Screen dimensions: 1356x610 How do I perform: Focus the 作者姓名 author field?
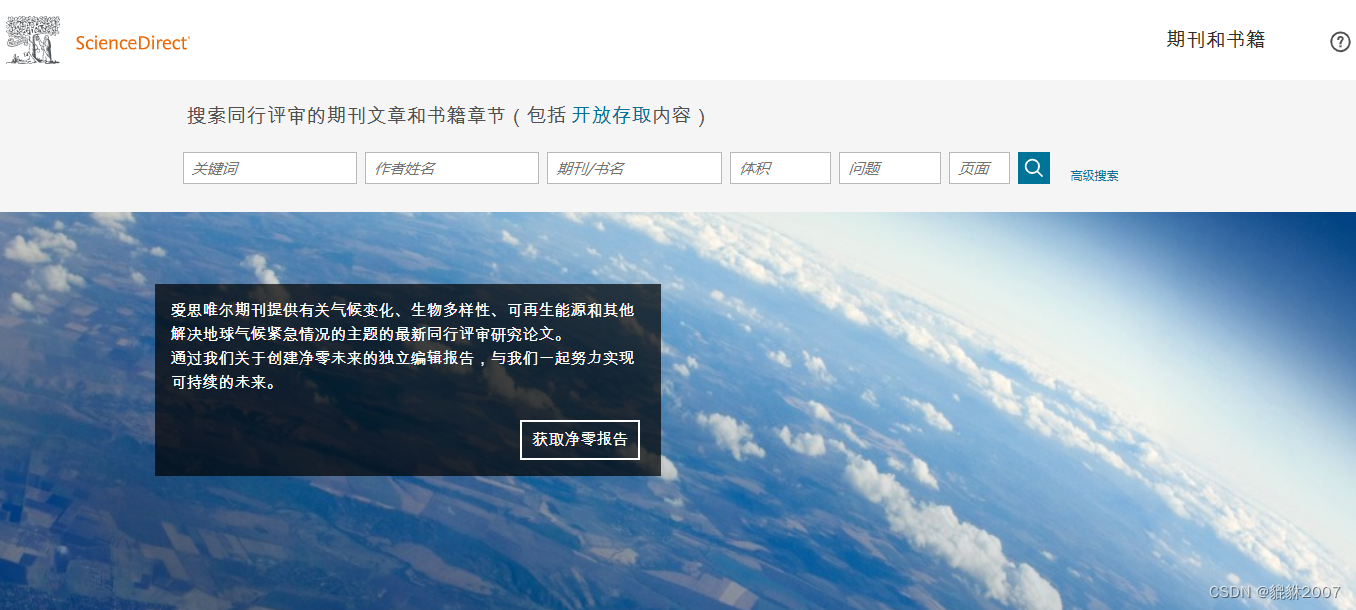point(452,168)
